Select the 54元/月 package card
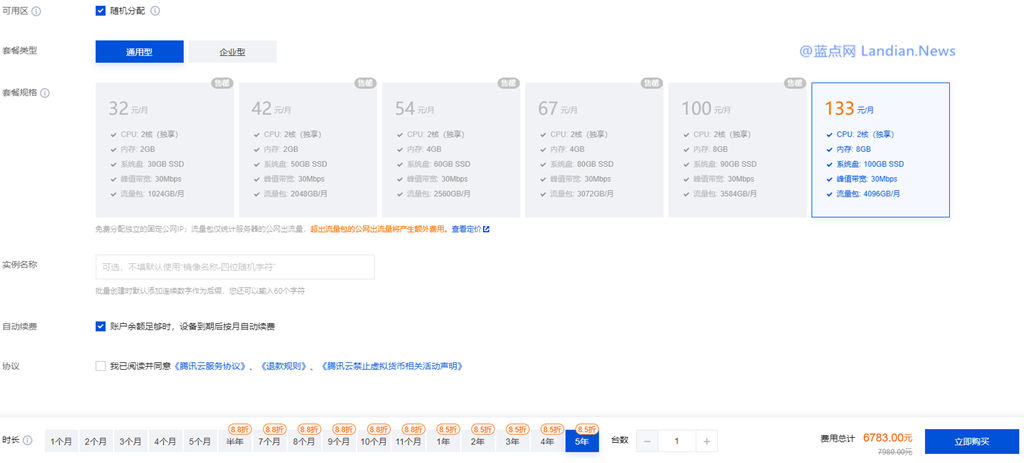The height and width of the screenshot is (463, 1024). (451, 150)
